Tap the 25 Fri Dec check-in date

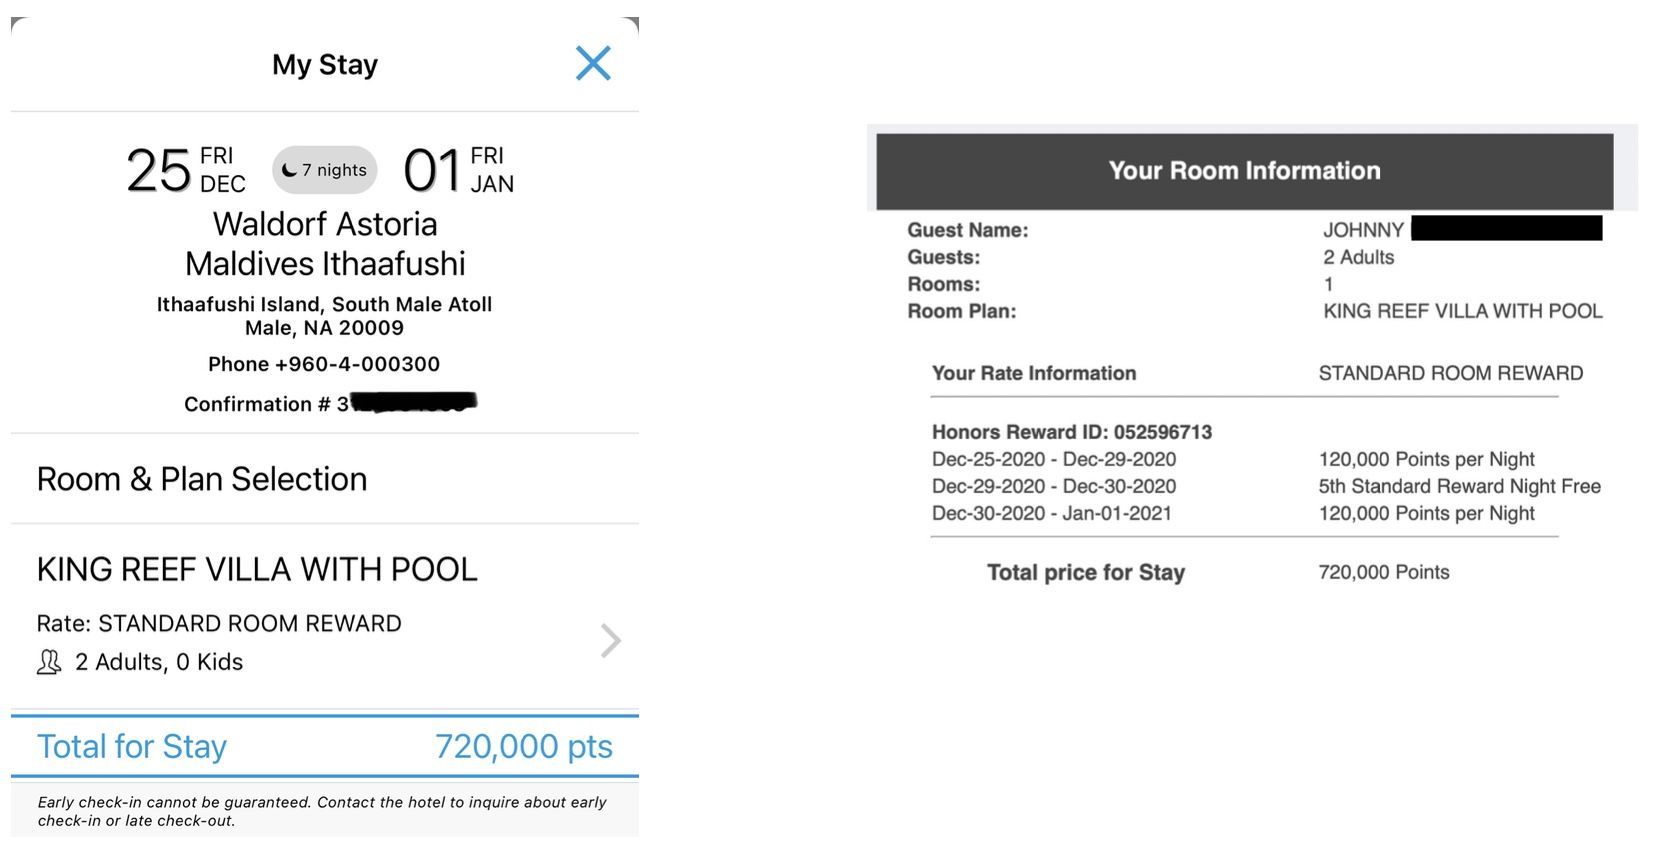(186, 170)
